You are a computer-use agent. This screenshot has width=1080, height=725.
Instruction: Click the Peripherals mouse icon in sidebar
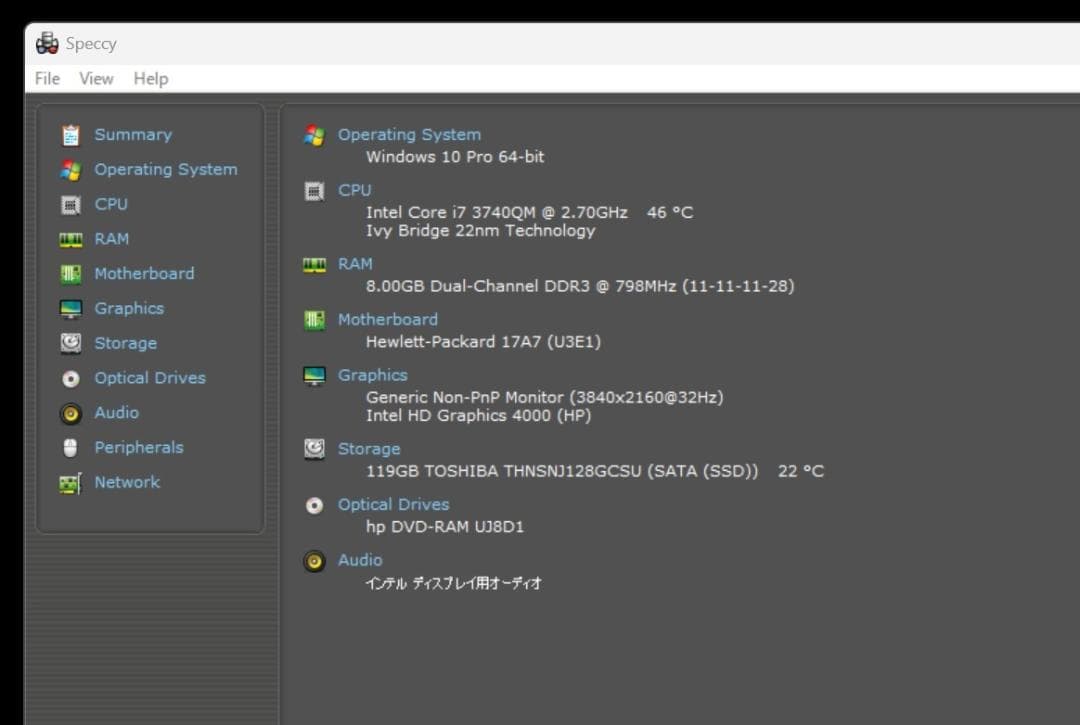(x=70, y=448)
